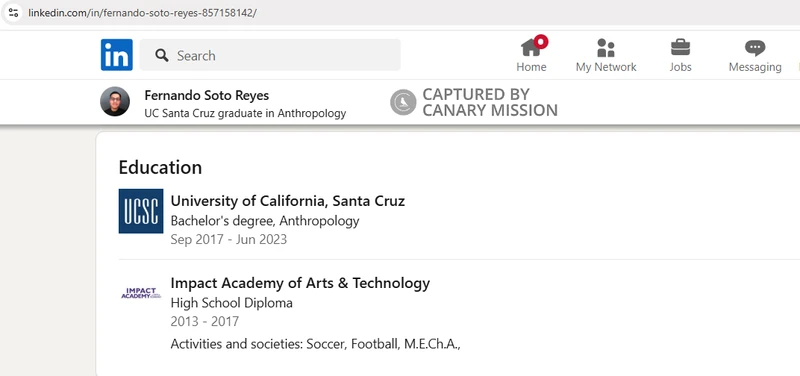Click the LinkedIn logo icon

(x=116, y=55)
